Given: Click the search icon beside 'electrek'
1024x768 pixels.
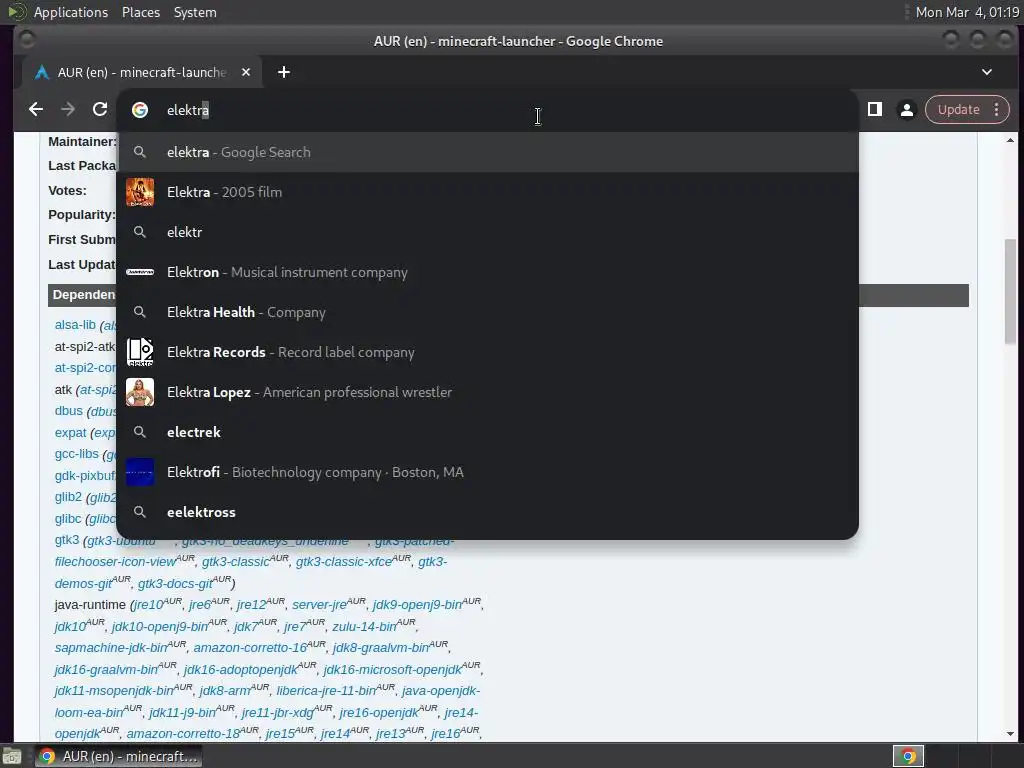Looking at the screenshot, I should [x=140, y=432].
